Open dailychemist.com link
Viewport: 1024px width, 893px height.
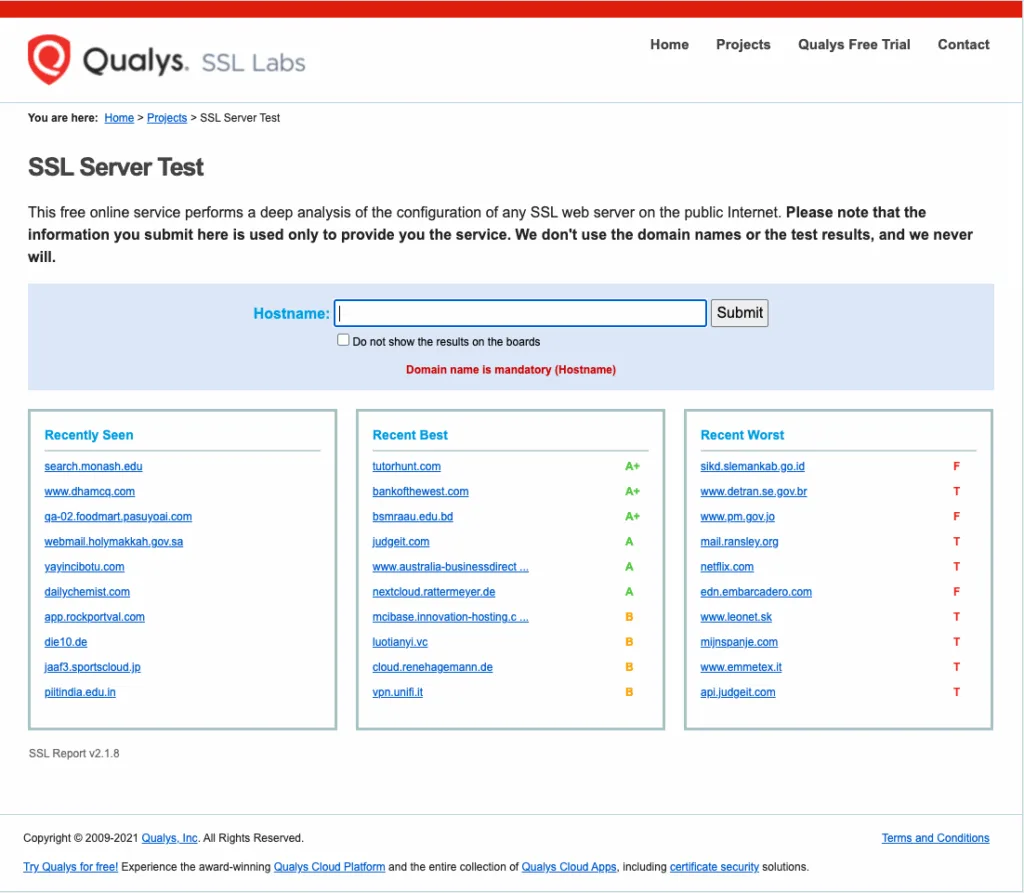[87, 592]
